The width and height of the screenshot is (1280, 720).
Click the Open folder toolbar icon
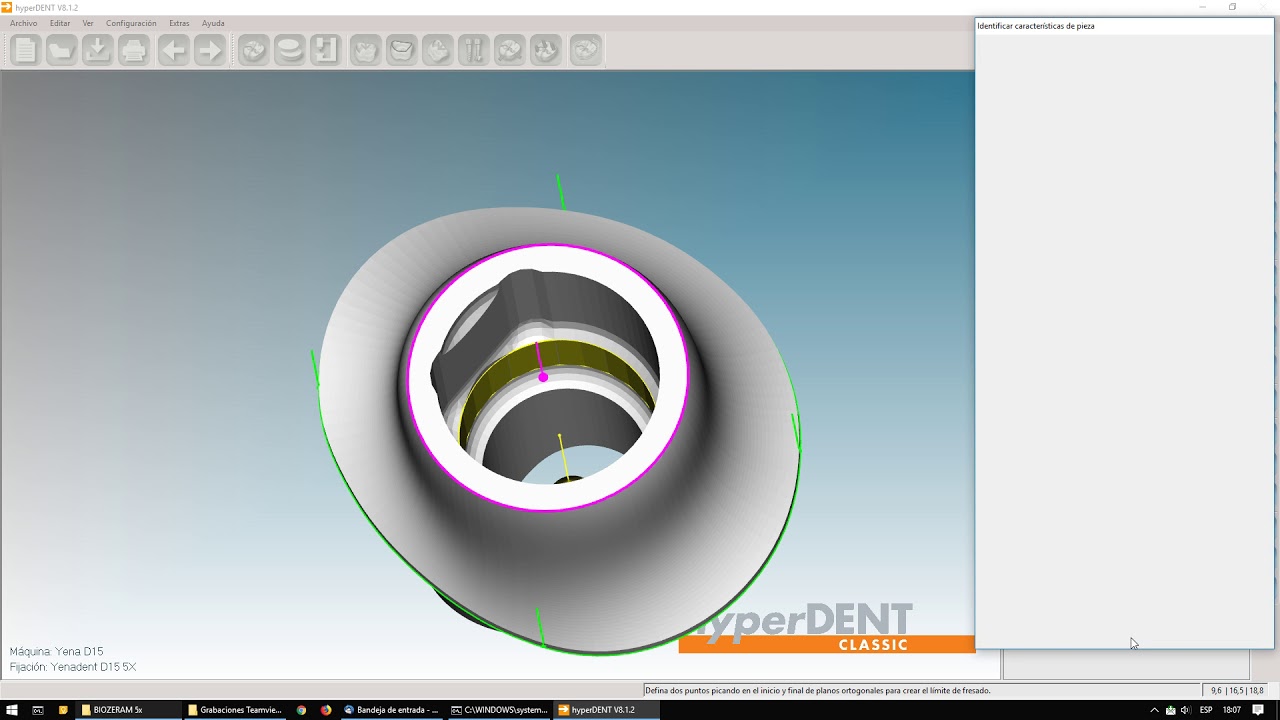(61, 49)
